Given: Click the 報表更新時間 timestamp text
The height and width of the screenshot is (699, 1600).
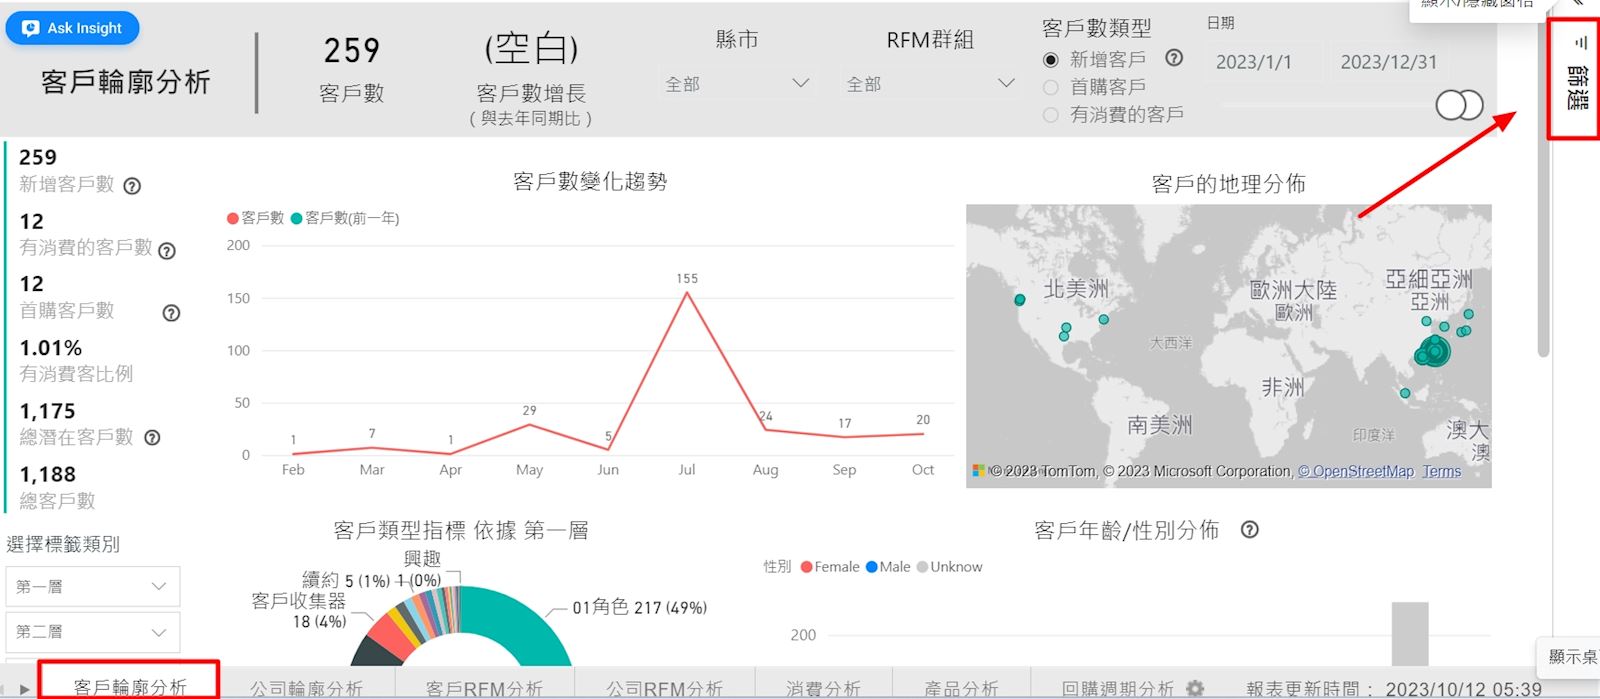Looking at the screenshot, I should pyautogui.click(x=1394, y=689).
